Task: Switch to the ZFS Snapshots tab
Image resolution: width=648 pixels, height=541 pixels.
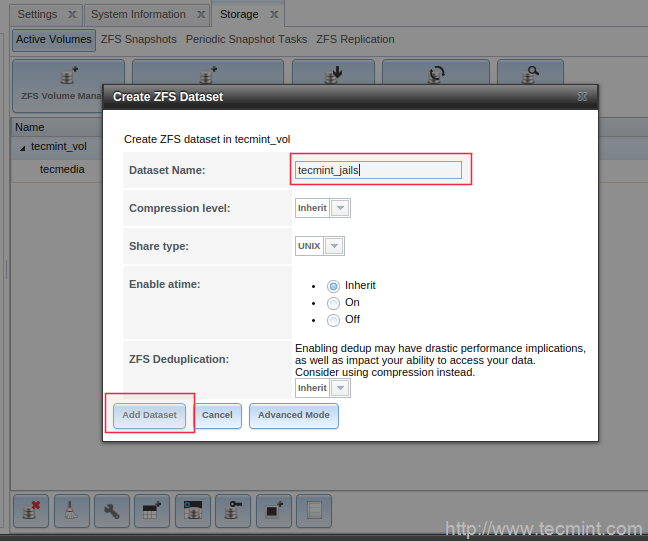Action: [138, 40]
